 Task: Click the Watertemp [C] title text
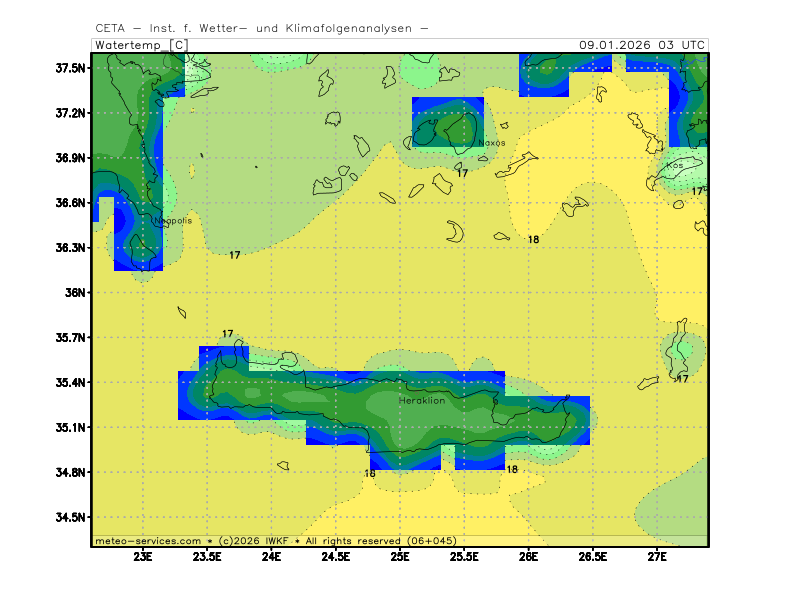(139, 45)
